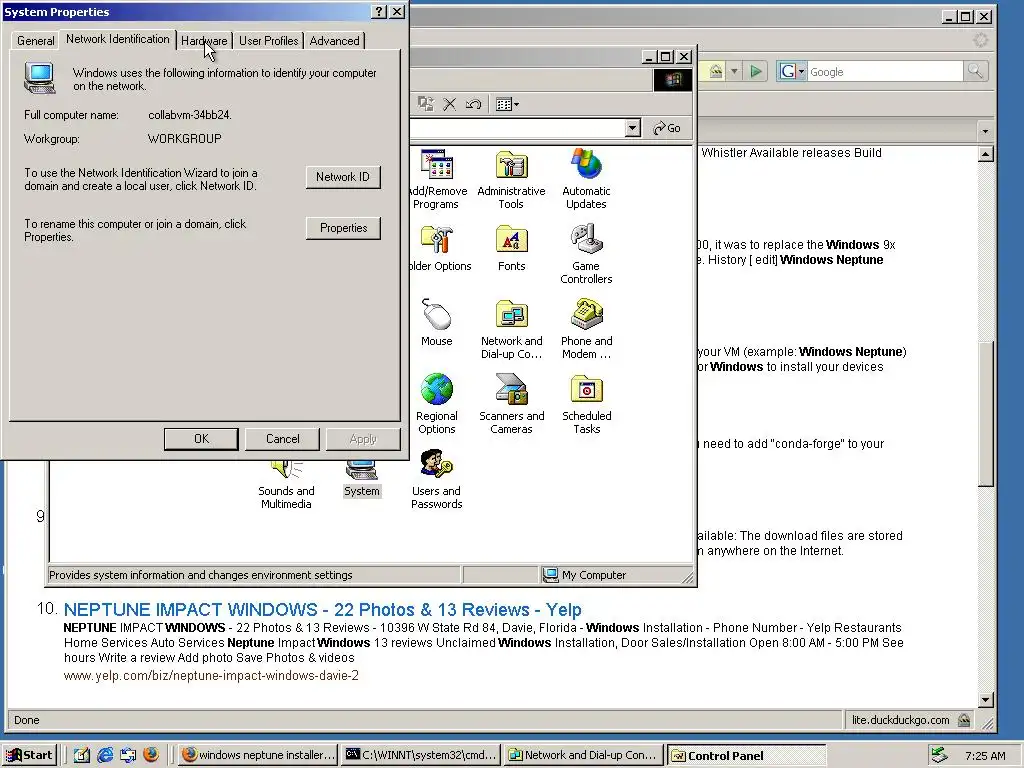Viewport: 1024px width, 768px height.
Task: Click the browser page vertical scrollbar thumb
Action: click(x=985, y=413)
